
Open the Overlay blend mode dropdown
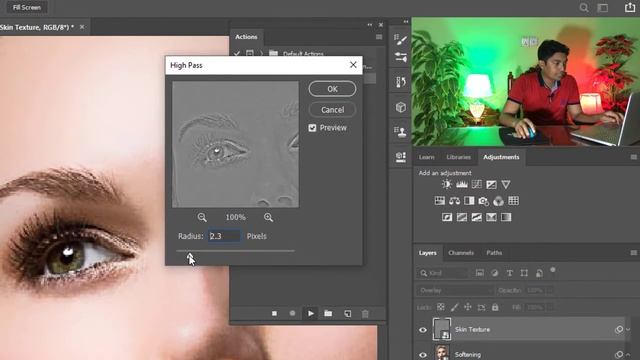click(455, 290)
